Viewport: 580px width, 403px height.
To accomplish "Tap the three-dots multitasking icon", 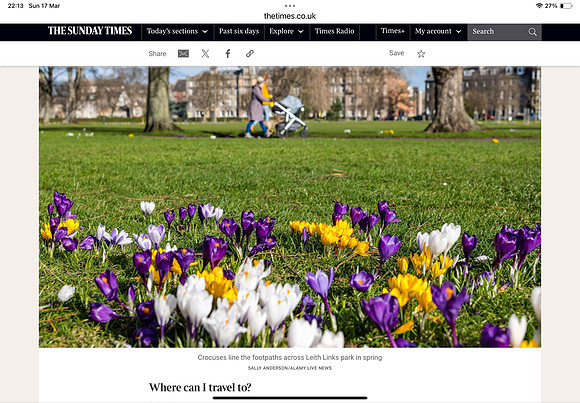I will coord(290,6).
